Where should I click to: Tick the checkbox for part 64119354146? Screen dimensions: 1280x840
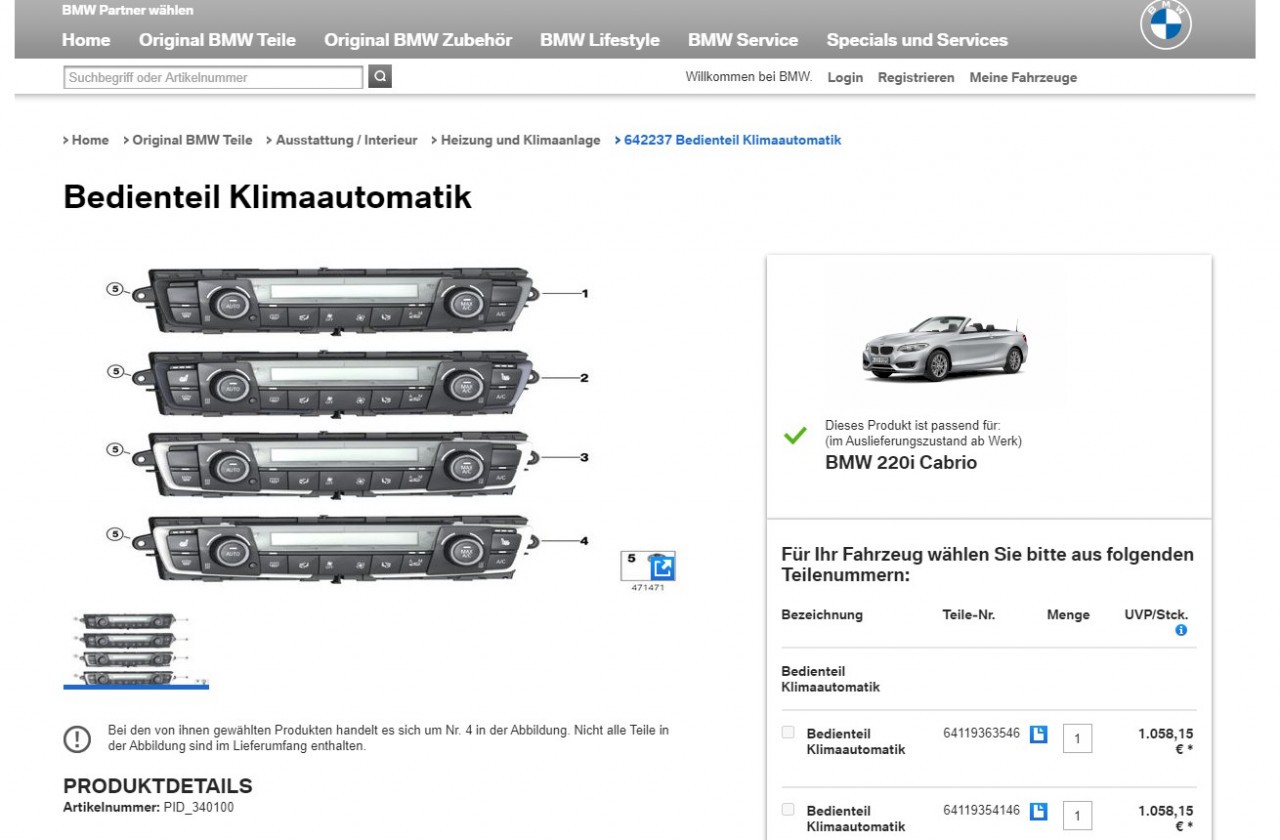coord(788,810)
